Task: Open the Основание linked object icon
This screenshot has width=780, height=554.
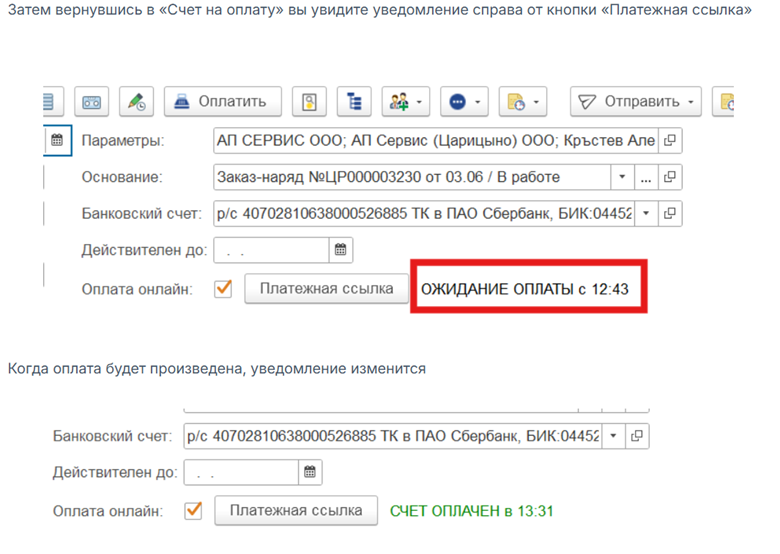Action: coord(670,177)
